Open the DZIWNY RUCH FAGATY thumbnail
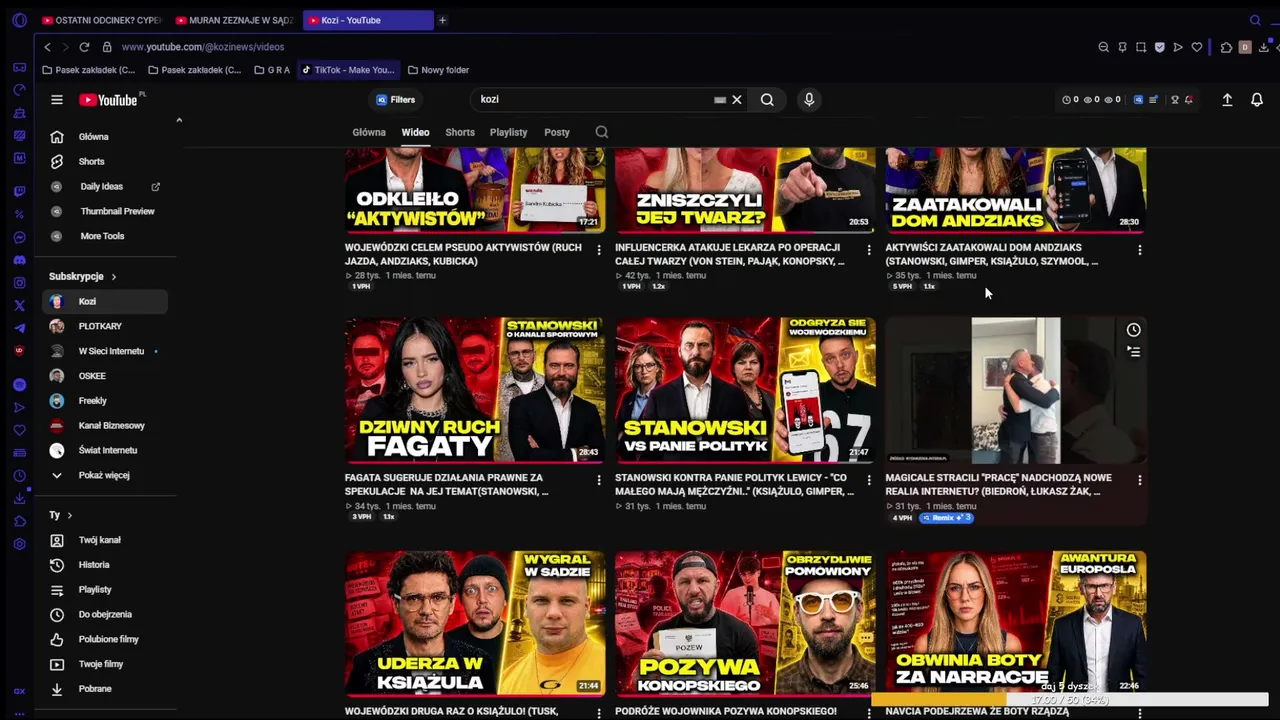Viewport: 1280px width, 720px height. click(475, 390)
